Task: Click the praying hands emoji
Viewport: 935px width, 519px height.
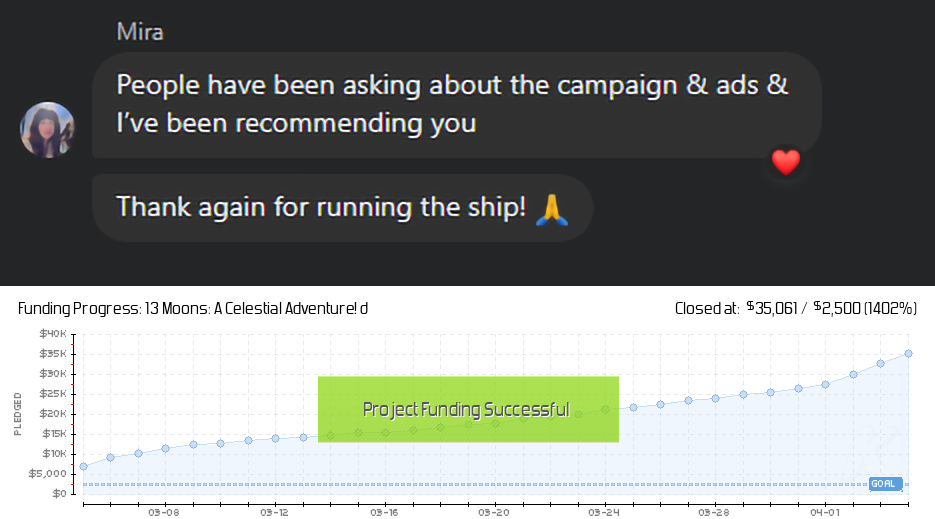Action: coord(551,208)
